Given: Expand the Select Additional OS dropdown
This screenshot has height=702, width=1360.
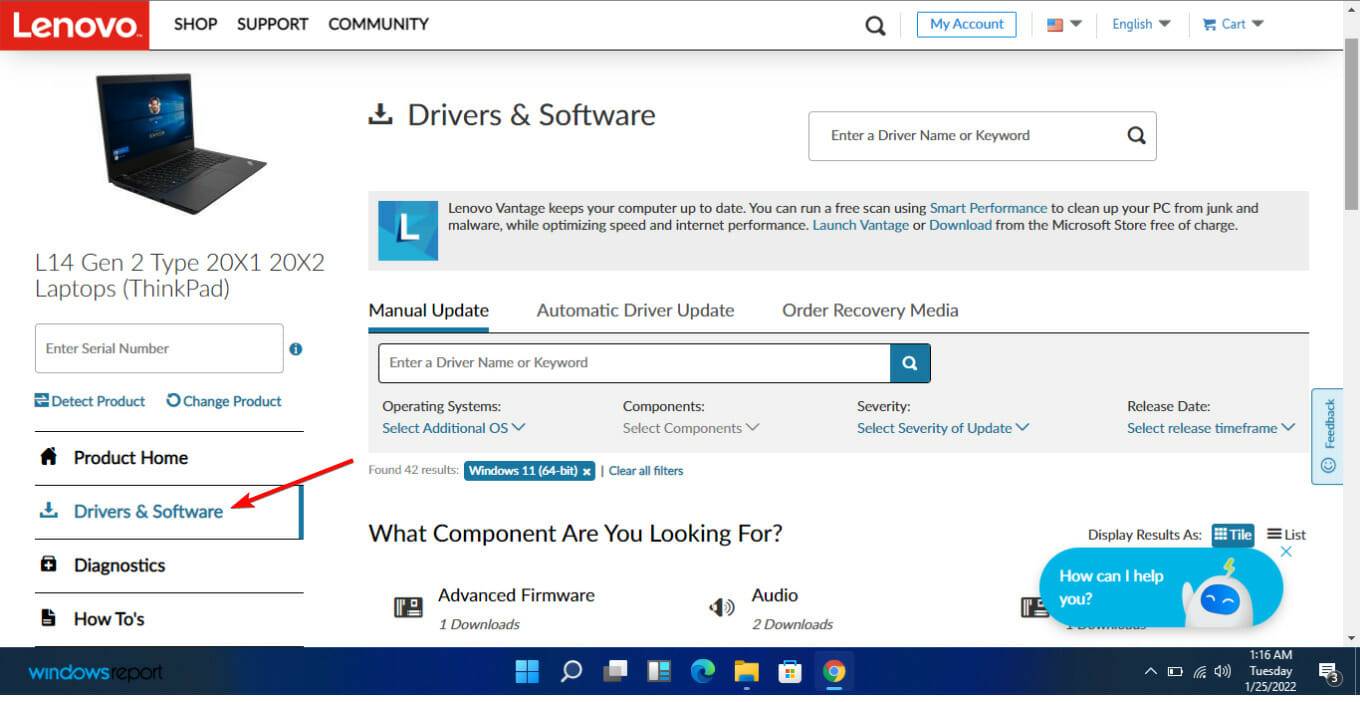Looking at the screenshot, I should click(453, 428).
